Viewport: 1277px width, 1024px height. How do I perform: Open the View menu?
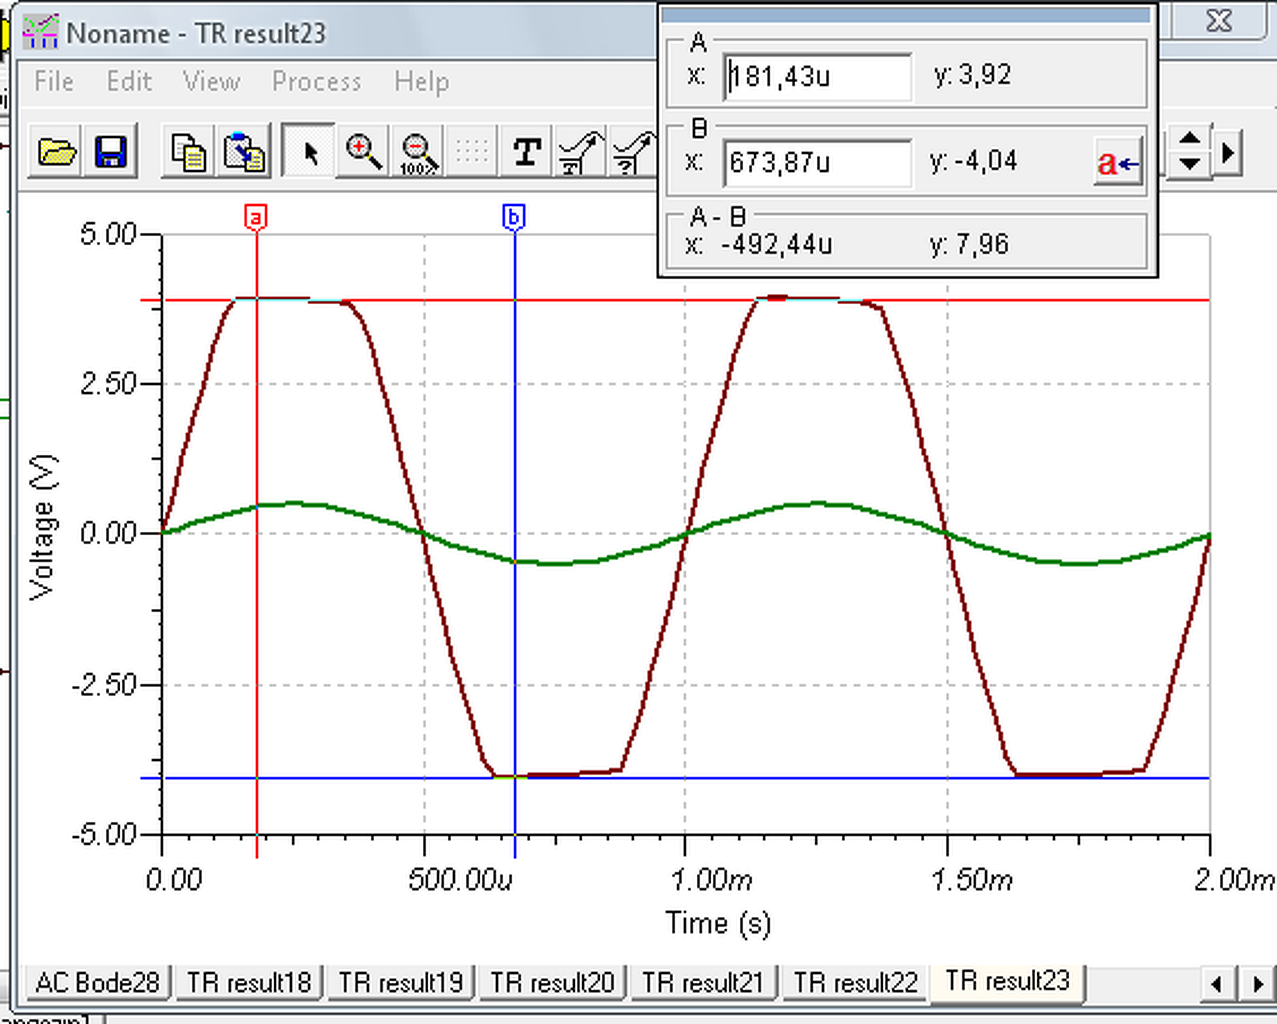211,81
